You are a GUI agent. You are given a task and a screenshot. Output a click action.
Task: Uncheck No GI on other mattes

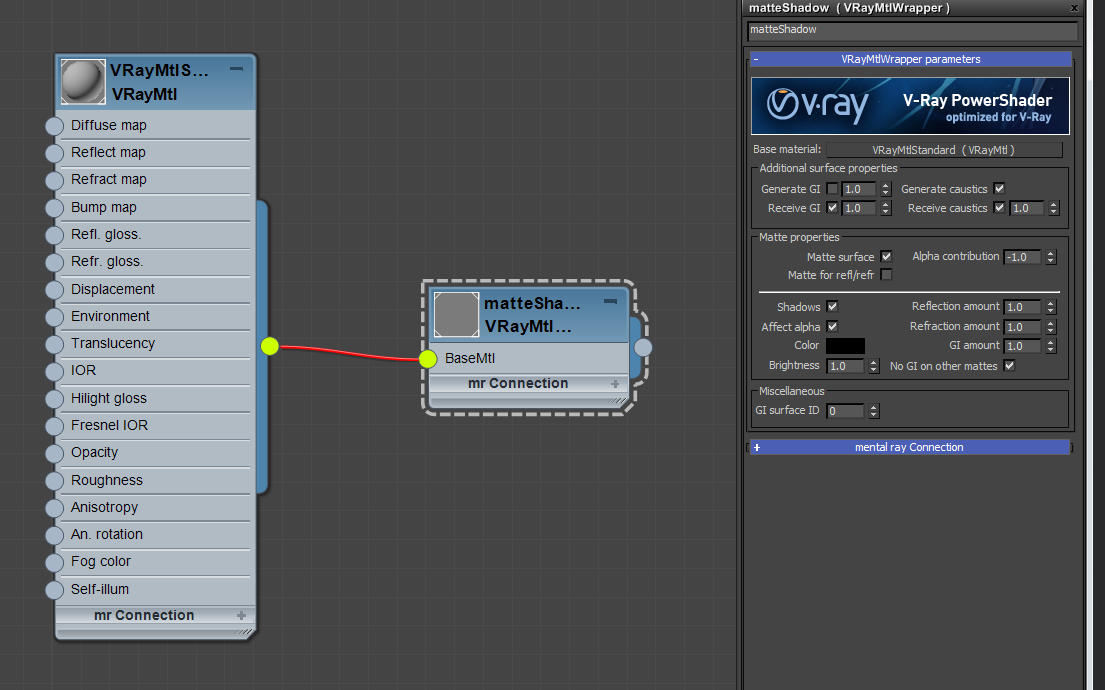coord(1009,365)
